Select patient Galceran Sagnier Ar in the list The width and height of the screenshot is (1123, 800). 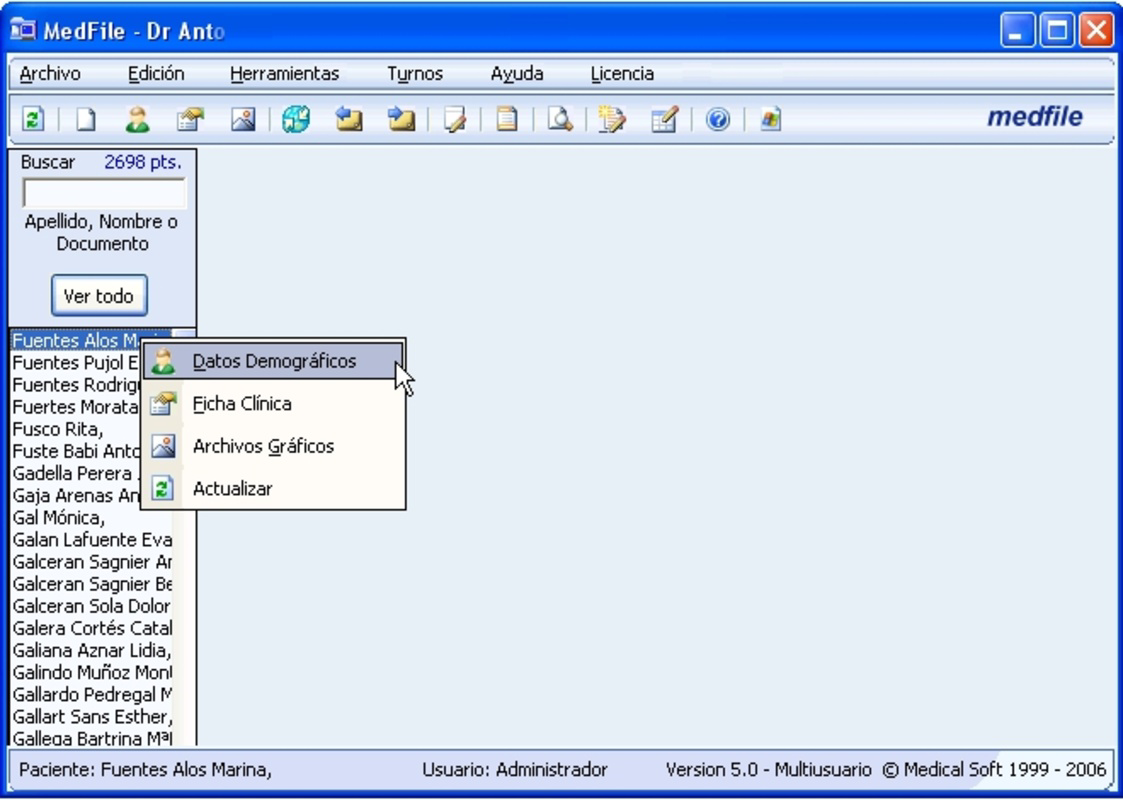pos(92,562)
